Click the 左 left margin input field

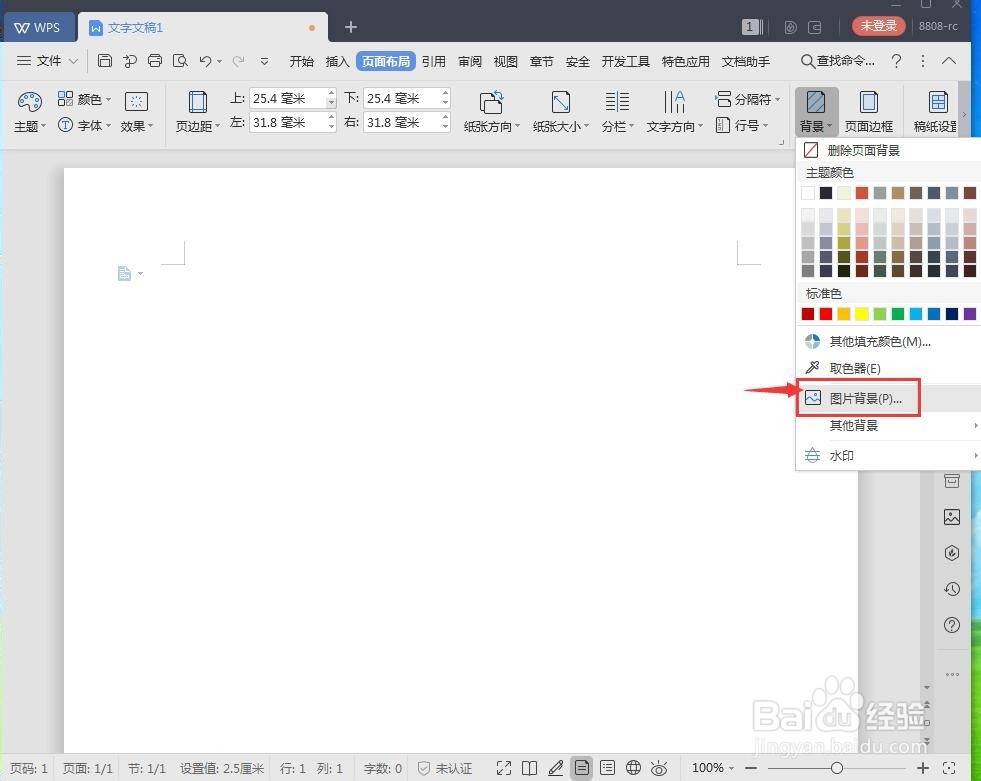[288, 123]
